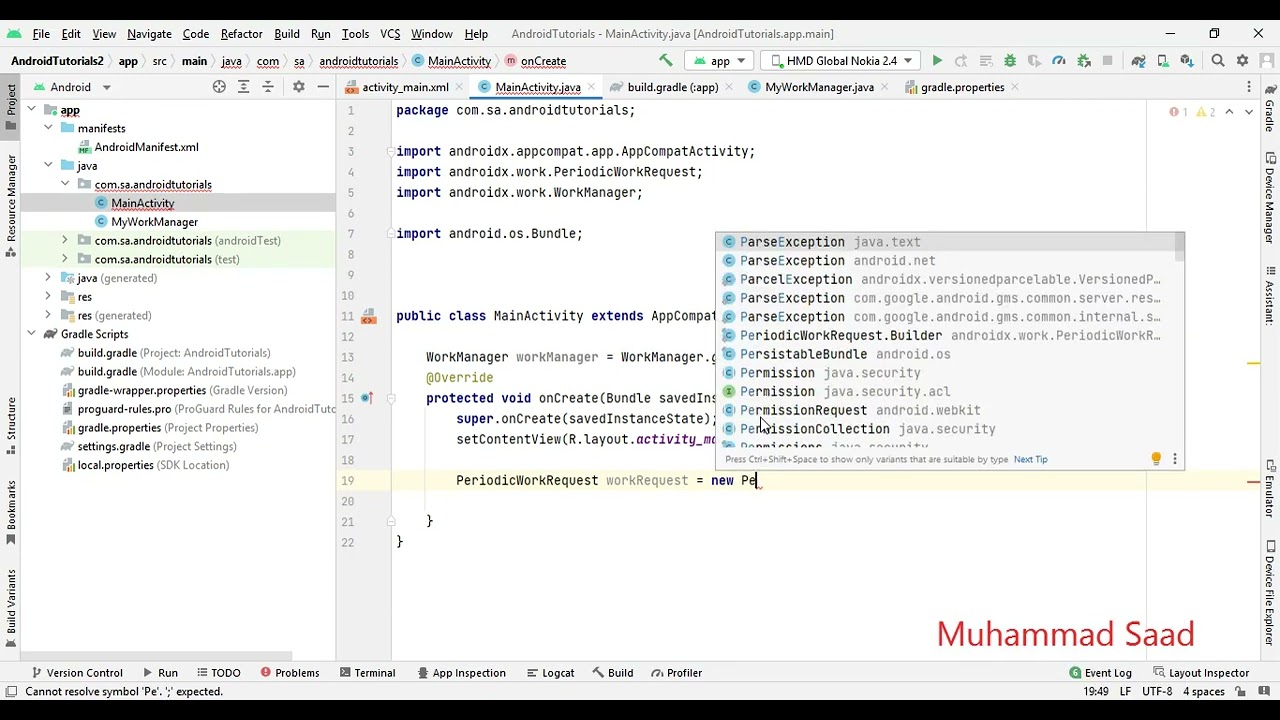Open completion popup three-dots menu
Screen dimensions: 1280x720
click(1175, 459)
